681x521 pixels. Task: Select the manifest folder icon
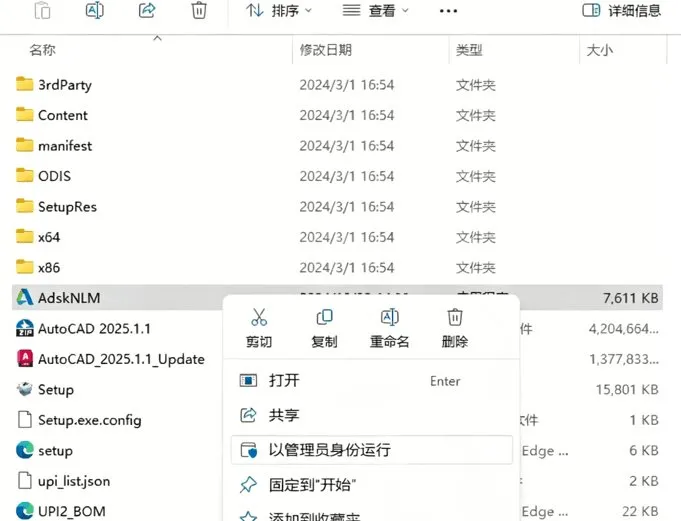point(24,145)
